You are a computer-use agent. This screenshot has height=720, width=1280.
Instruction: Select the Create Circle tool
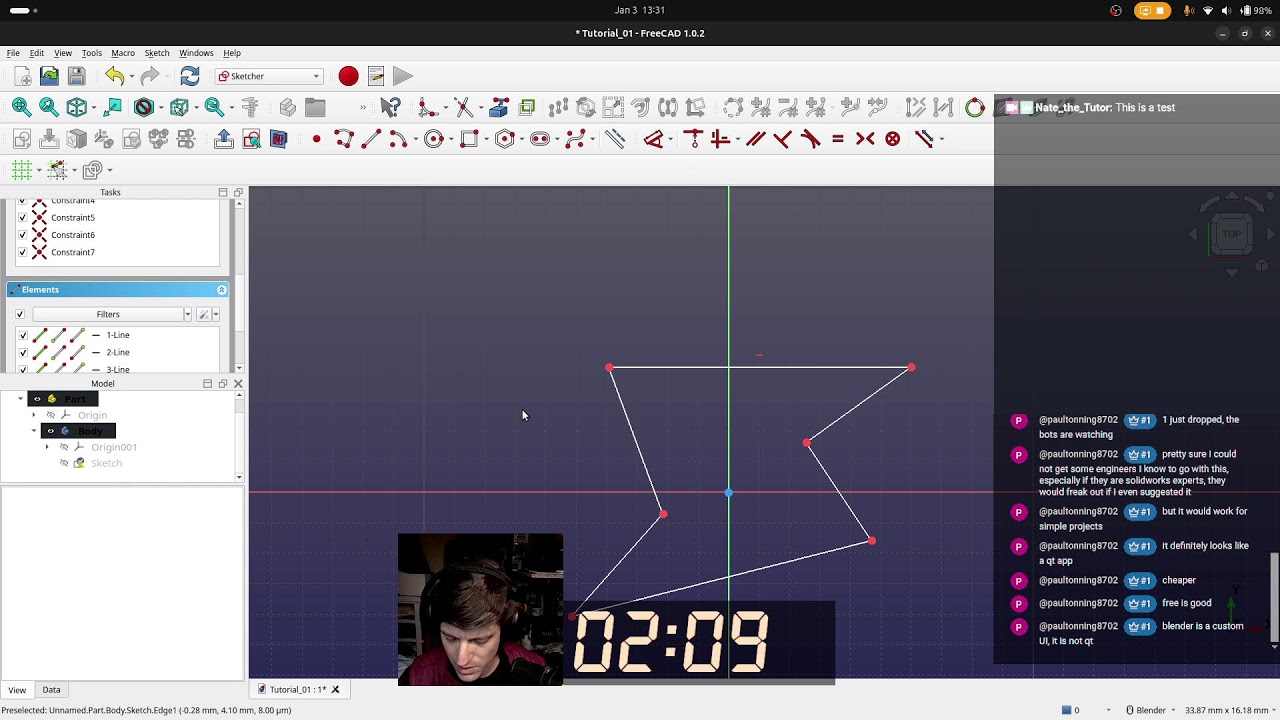click(x=434, y=139)
